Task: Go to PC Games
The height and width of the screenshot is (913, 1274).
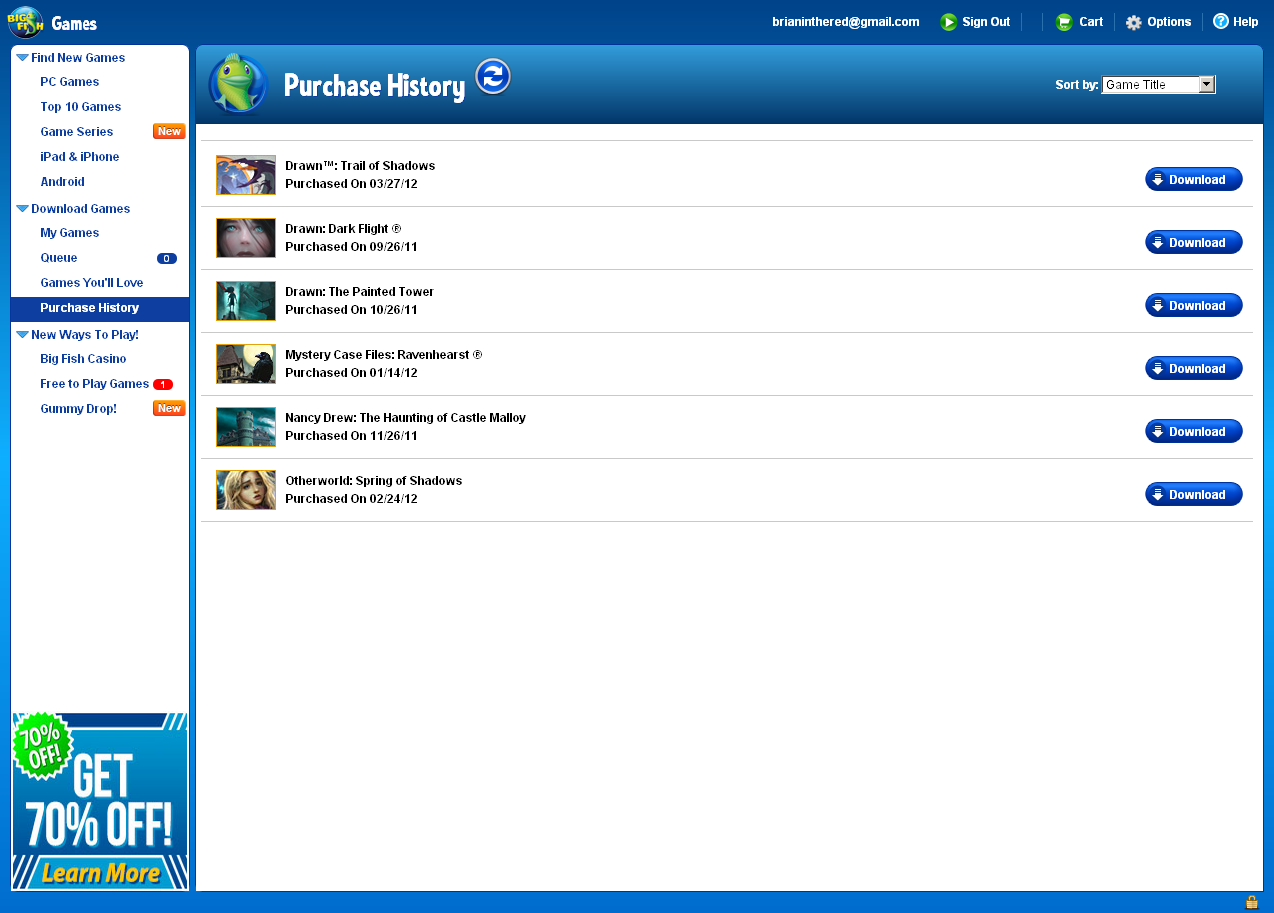Action: [70, 82]
